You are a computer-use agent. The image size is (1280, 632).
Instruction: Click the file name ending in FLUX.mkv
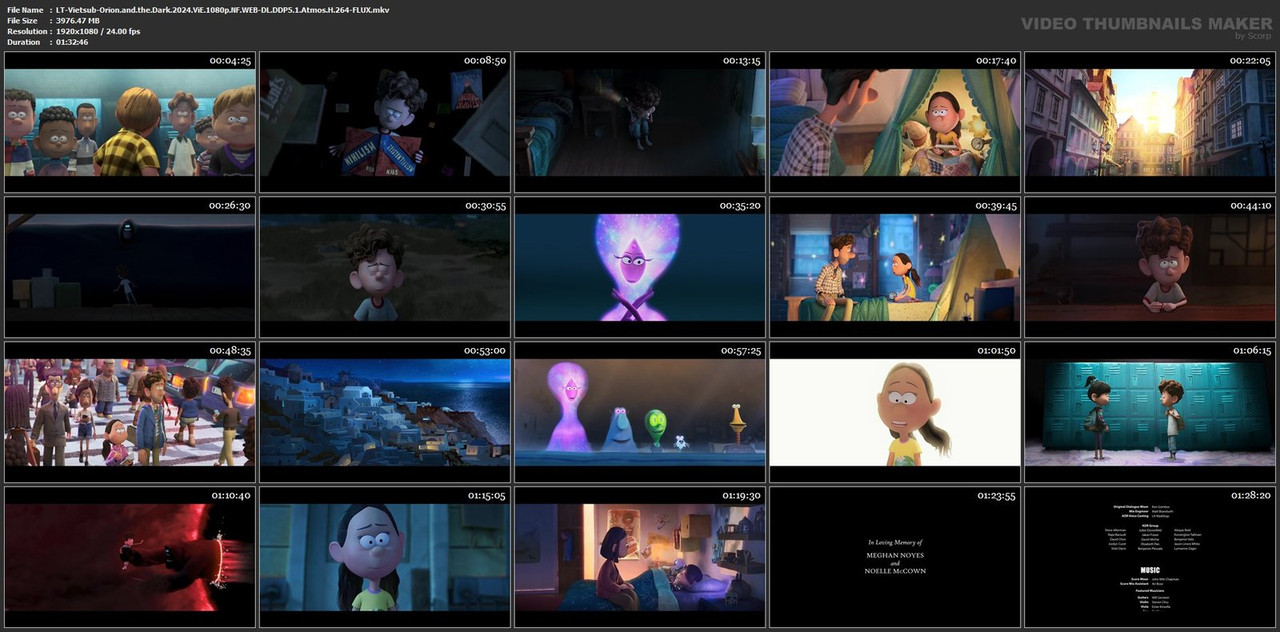coord(222,9)
